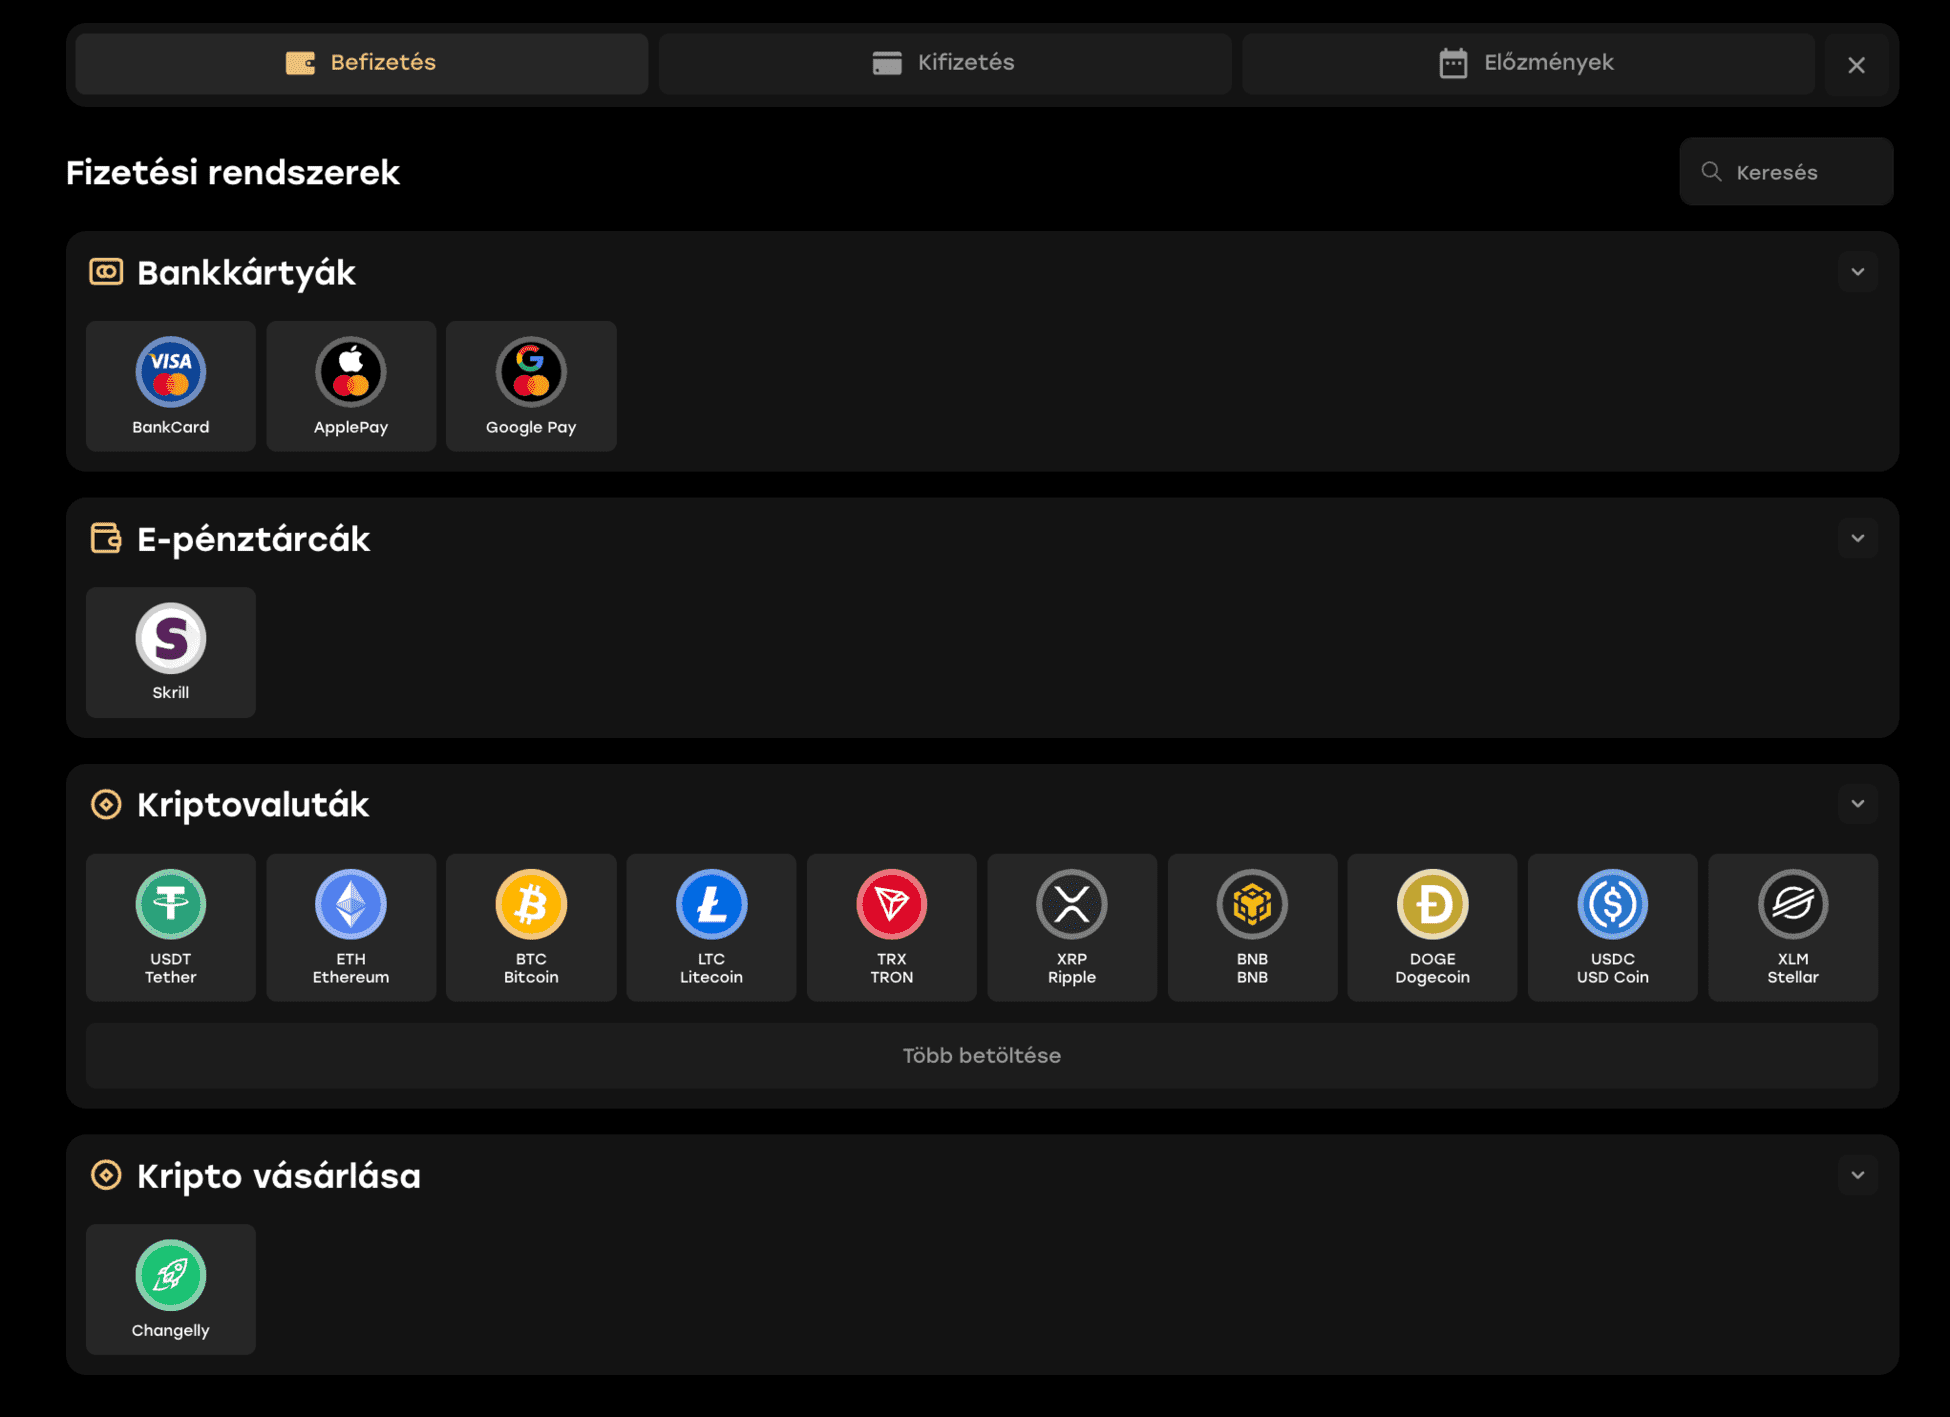Switch to the Befizetés tab

(x=361, y=63)
